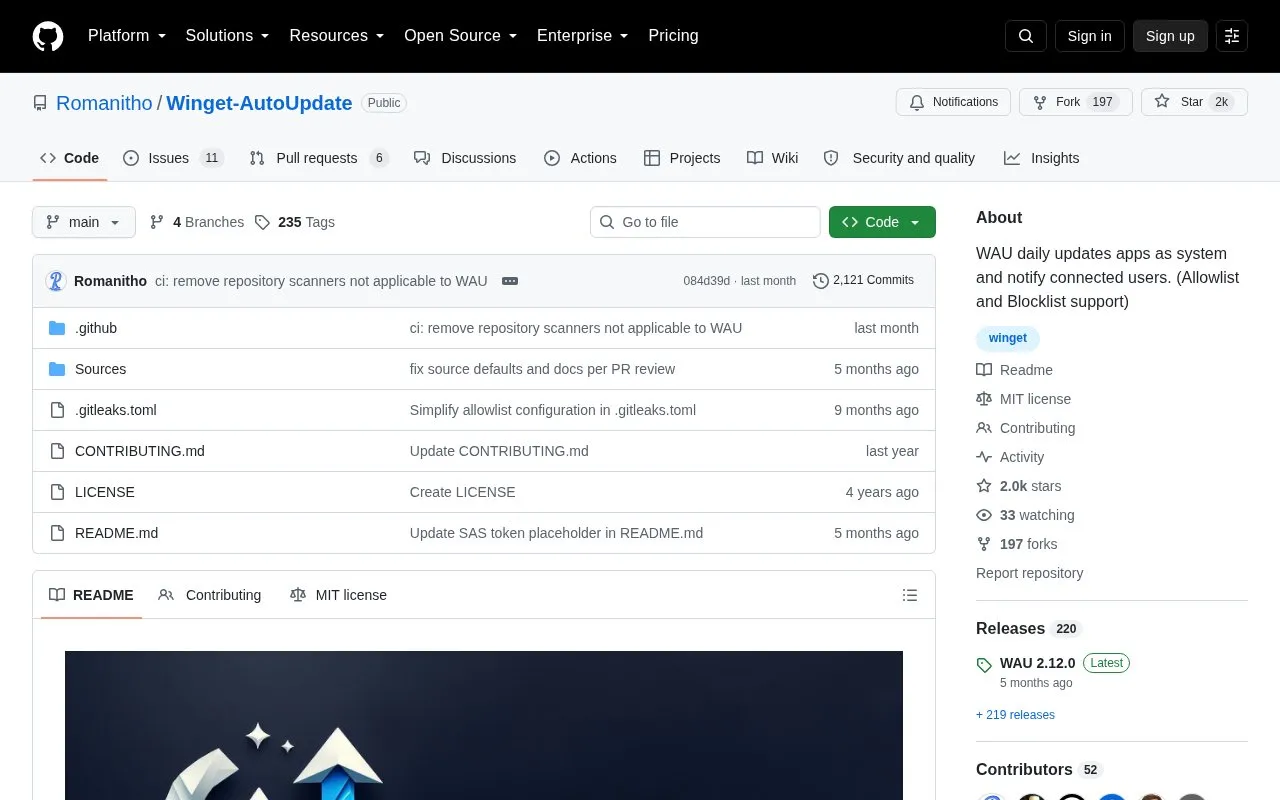Open the Pull requests tab

point(319,158)
